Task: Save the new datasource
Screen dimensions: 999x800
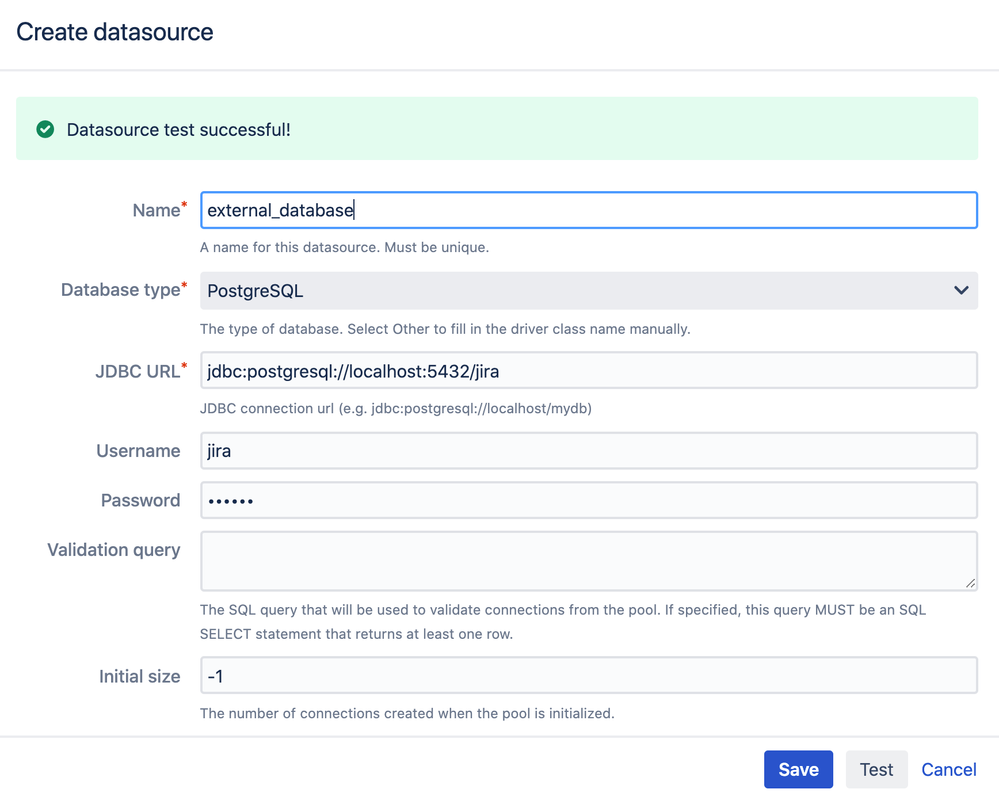Action: tap(798, 769)
